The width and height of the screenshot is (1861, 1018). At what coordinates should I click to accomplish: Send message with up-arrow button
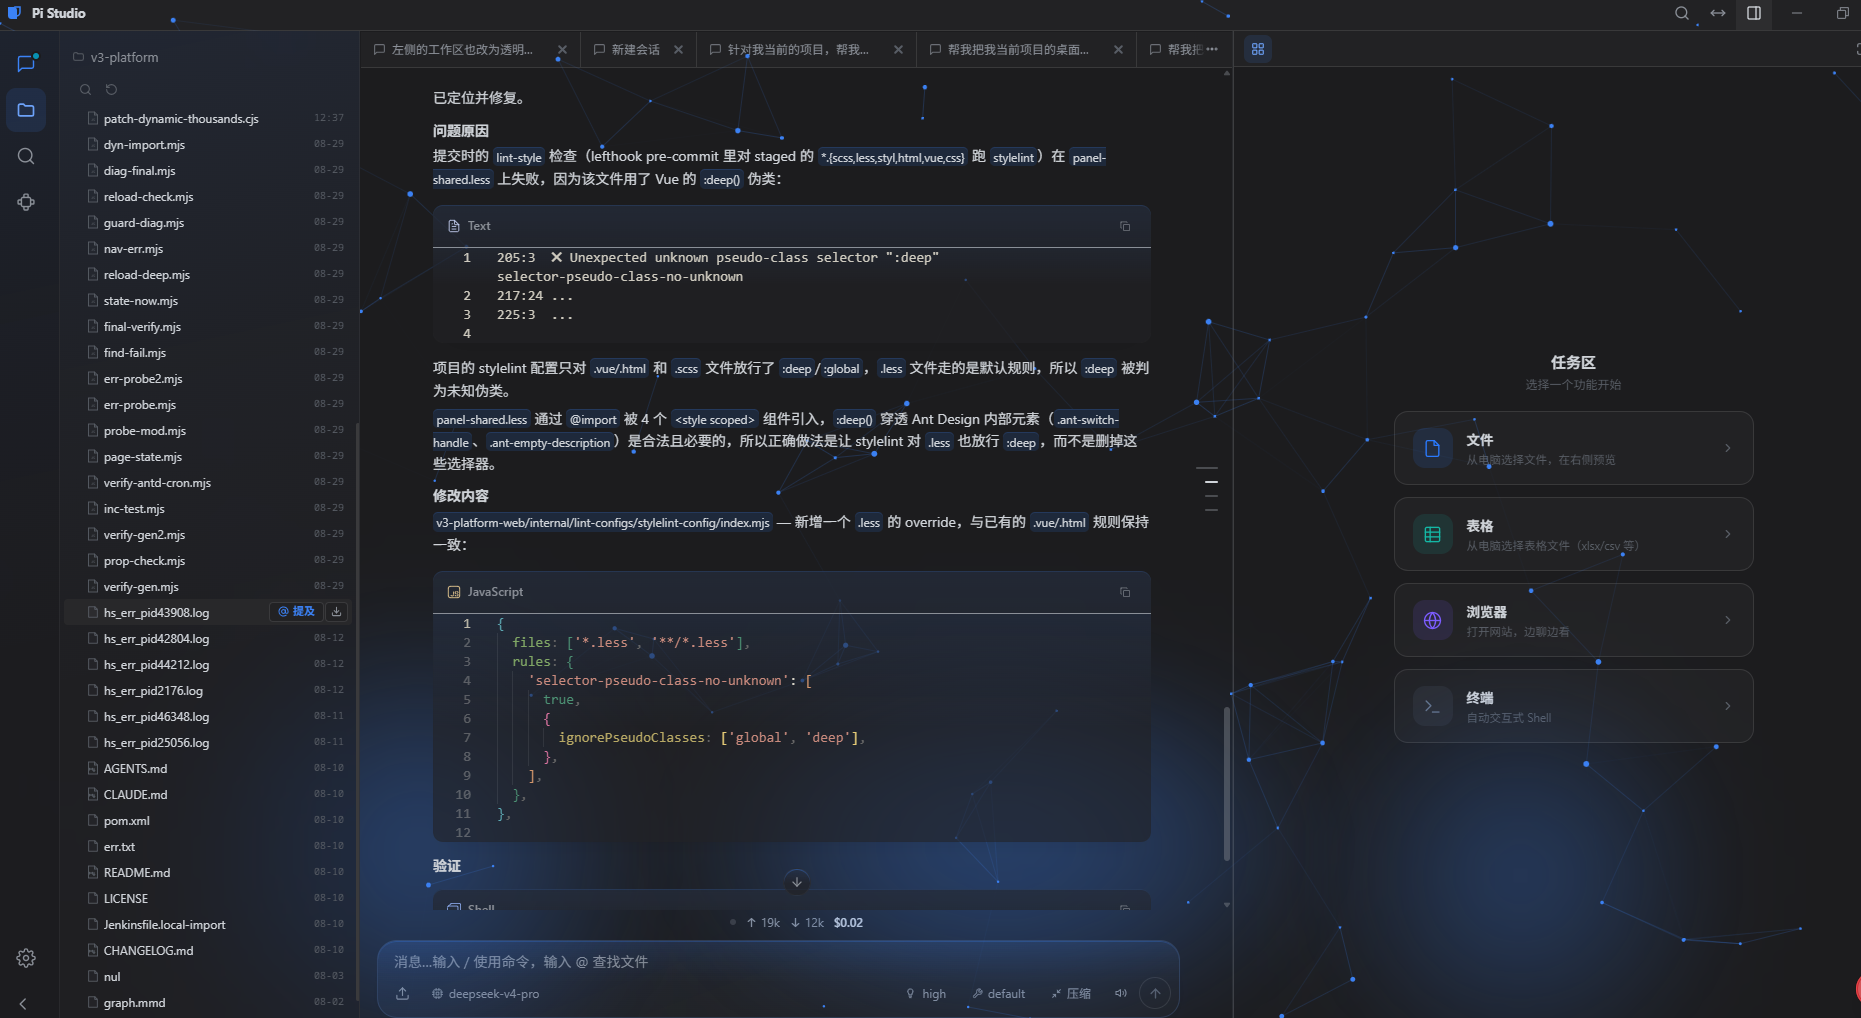coord(1155,993)
